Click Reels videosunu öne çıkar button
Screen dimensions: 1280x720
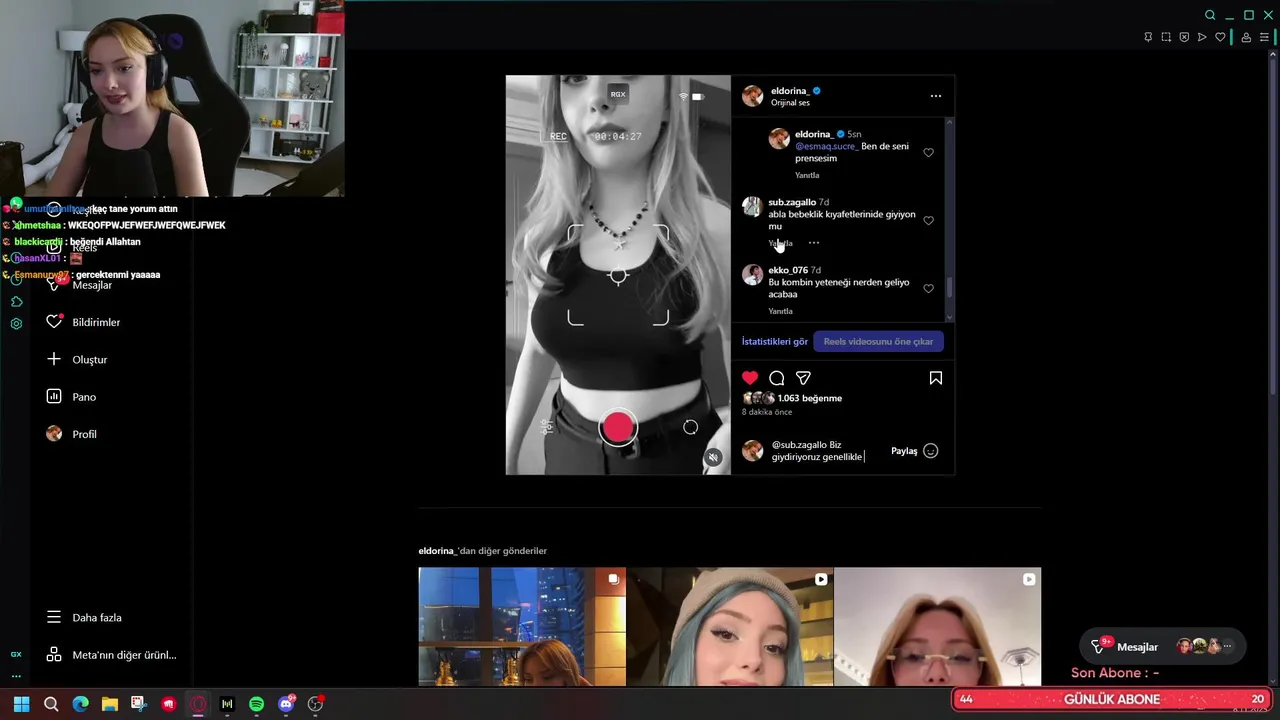tap(879, 342)
